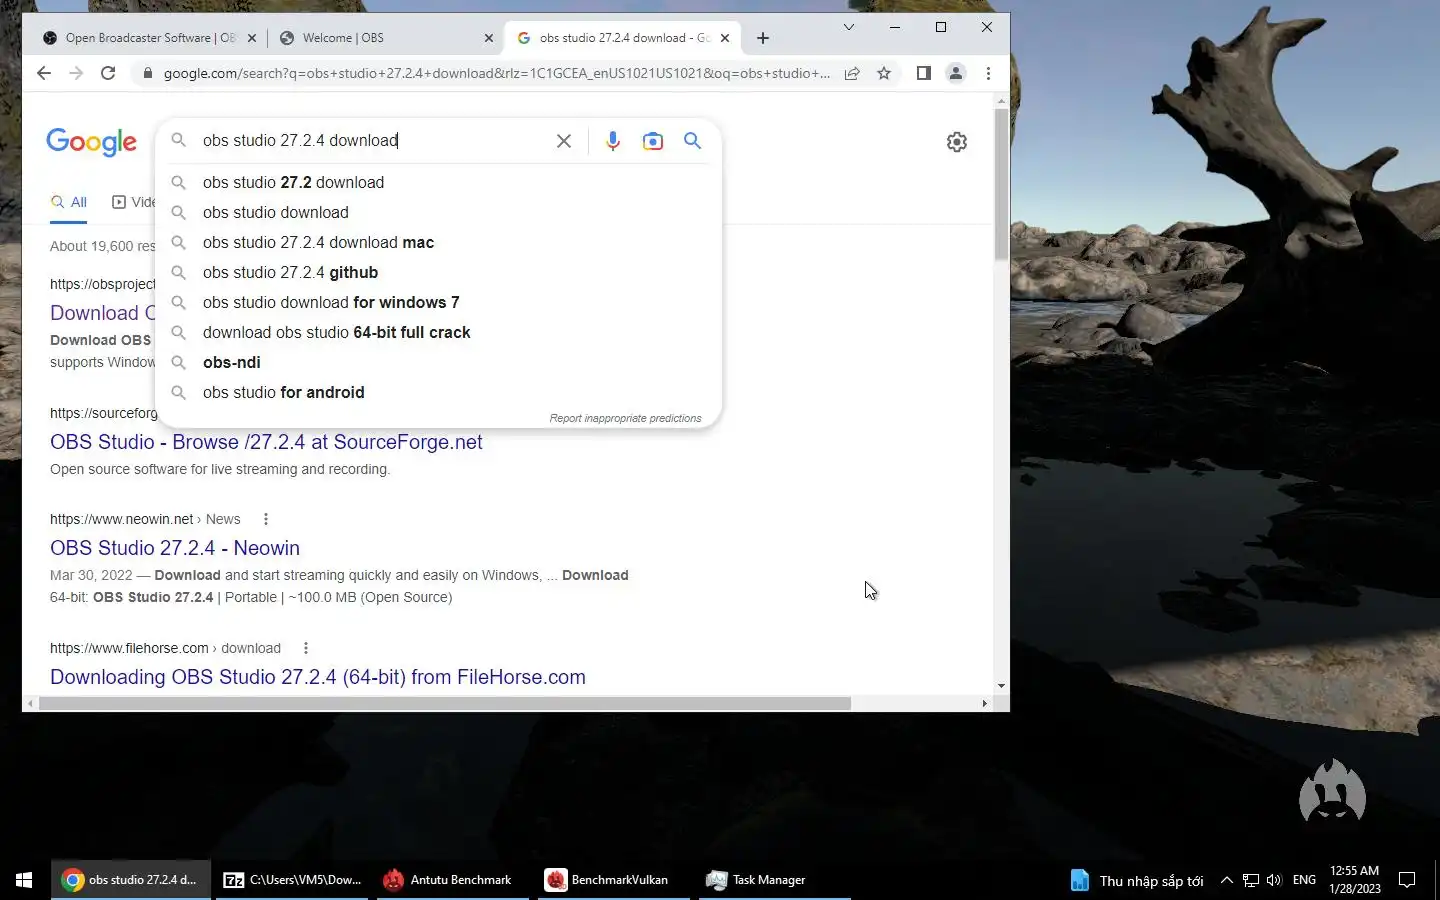Open volume control tray icon
Screen dimensions: 1440x900
coord(1274,880)
